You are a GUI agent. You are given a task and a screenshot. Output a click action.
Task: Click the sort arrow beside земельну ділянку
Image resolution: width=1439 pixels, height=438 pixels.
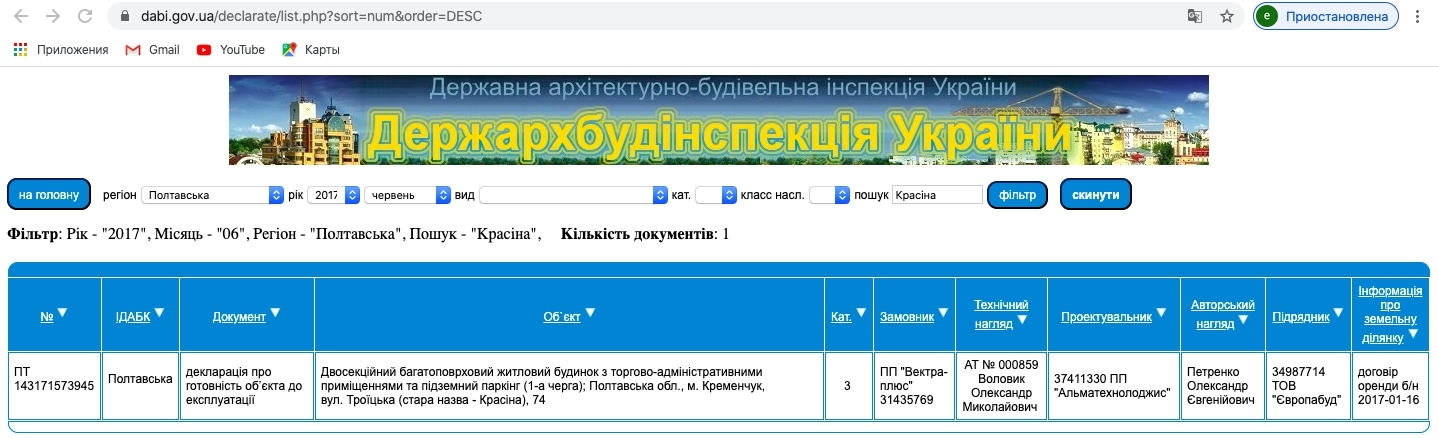pyautogui.click(x=1414, y=335)
